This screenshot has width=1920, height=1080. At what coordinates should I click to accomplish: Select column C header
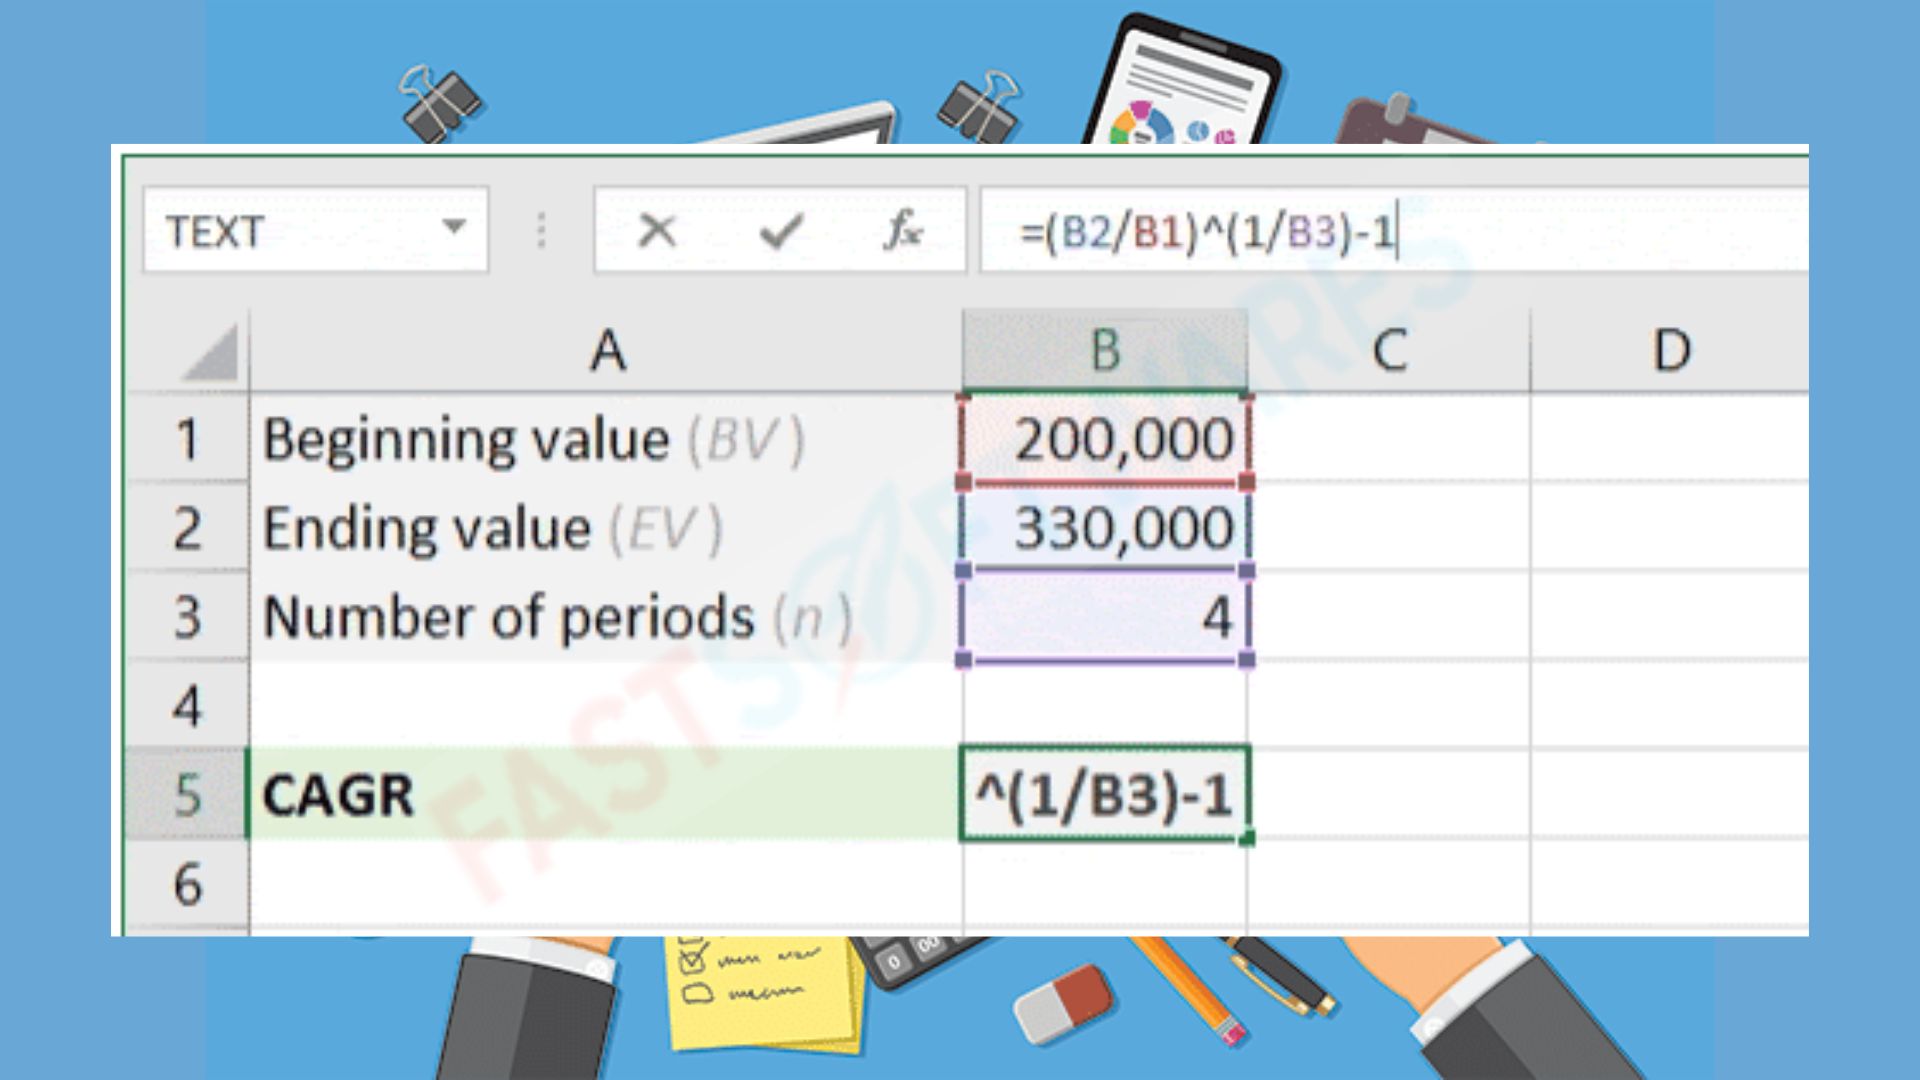point(1389,350)
